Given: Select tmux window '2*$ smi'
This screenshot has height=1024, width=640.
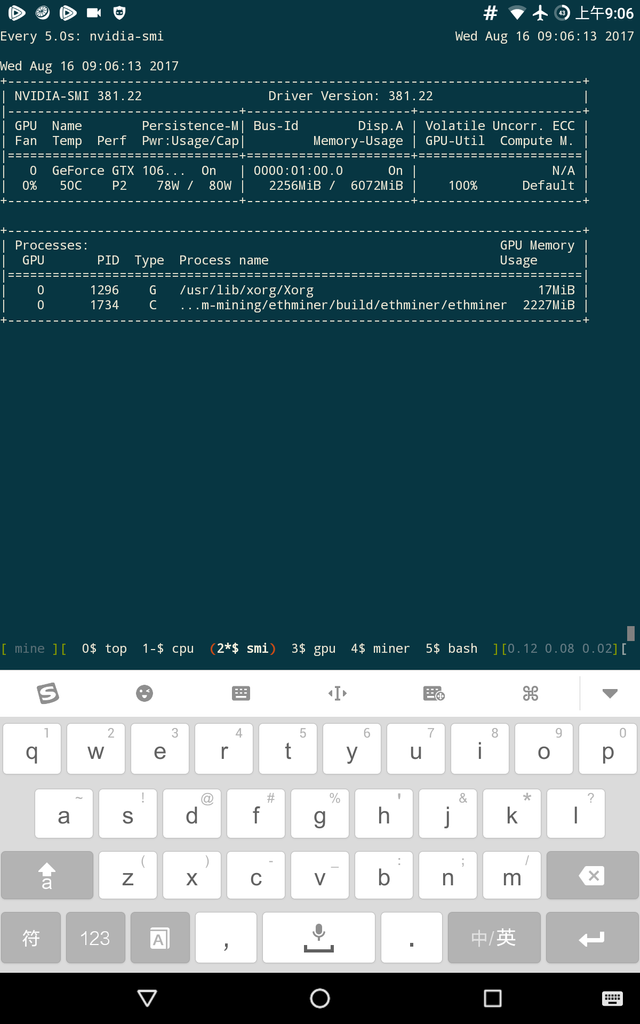Looking at the screenshot, I should 243,648.
